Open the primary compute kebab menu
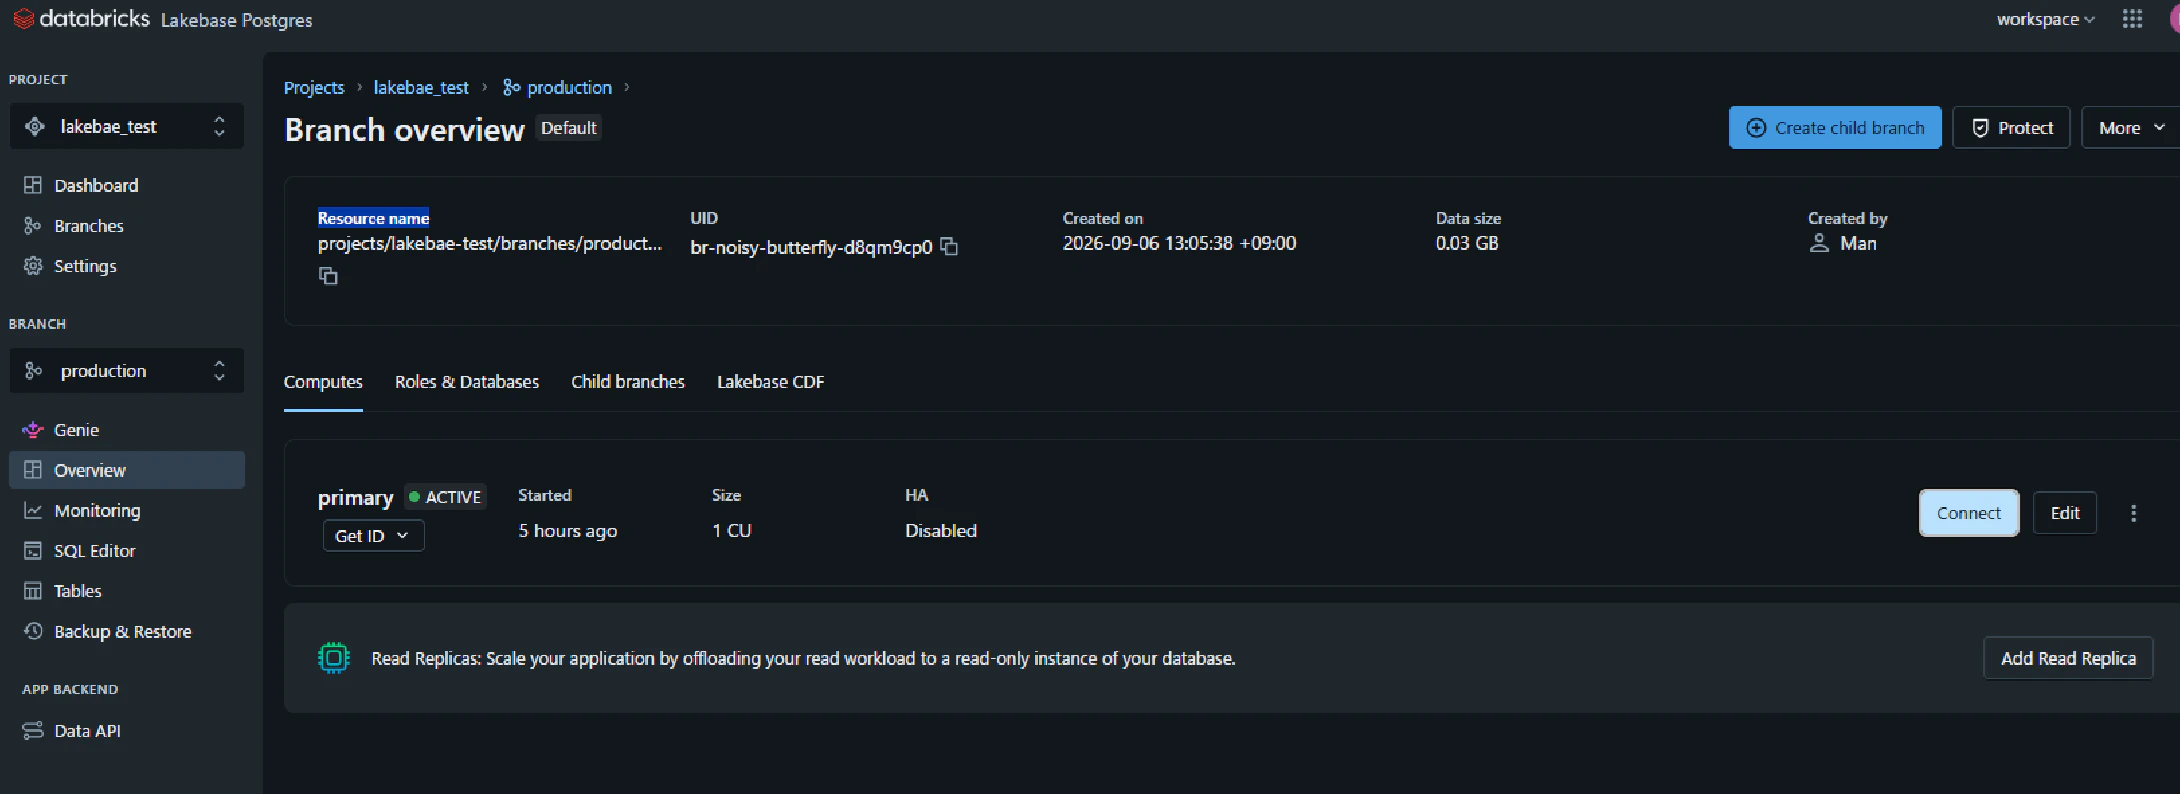 2133,513
